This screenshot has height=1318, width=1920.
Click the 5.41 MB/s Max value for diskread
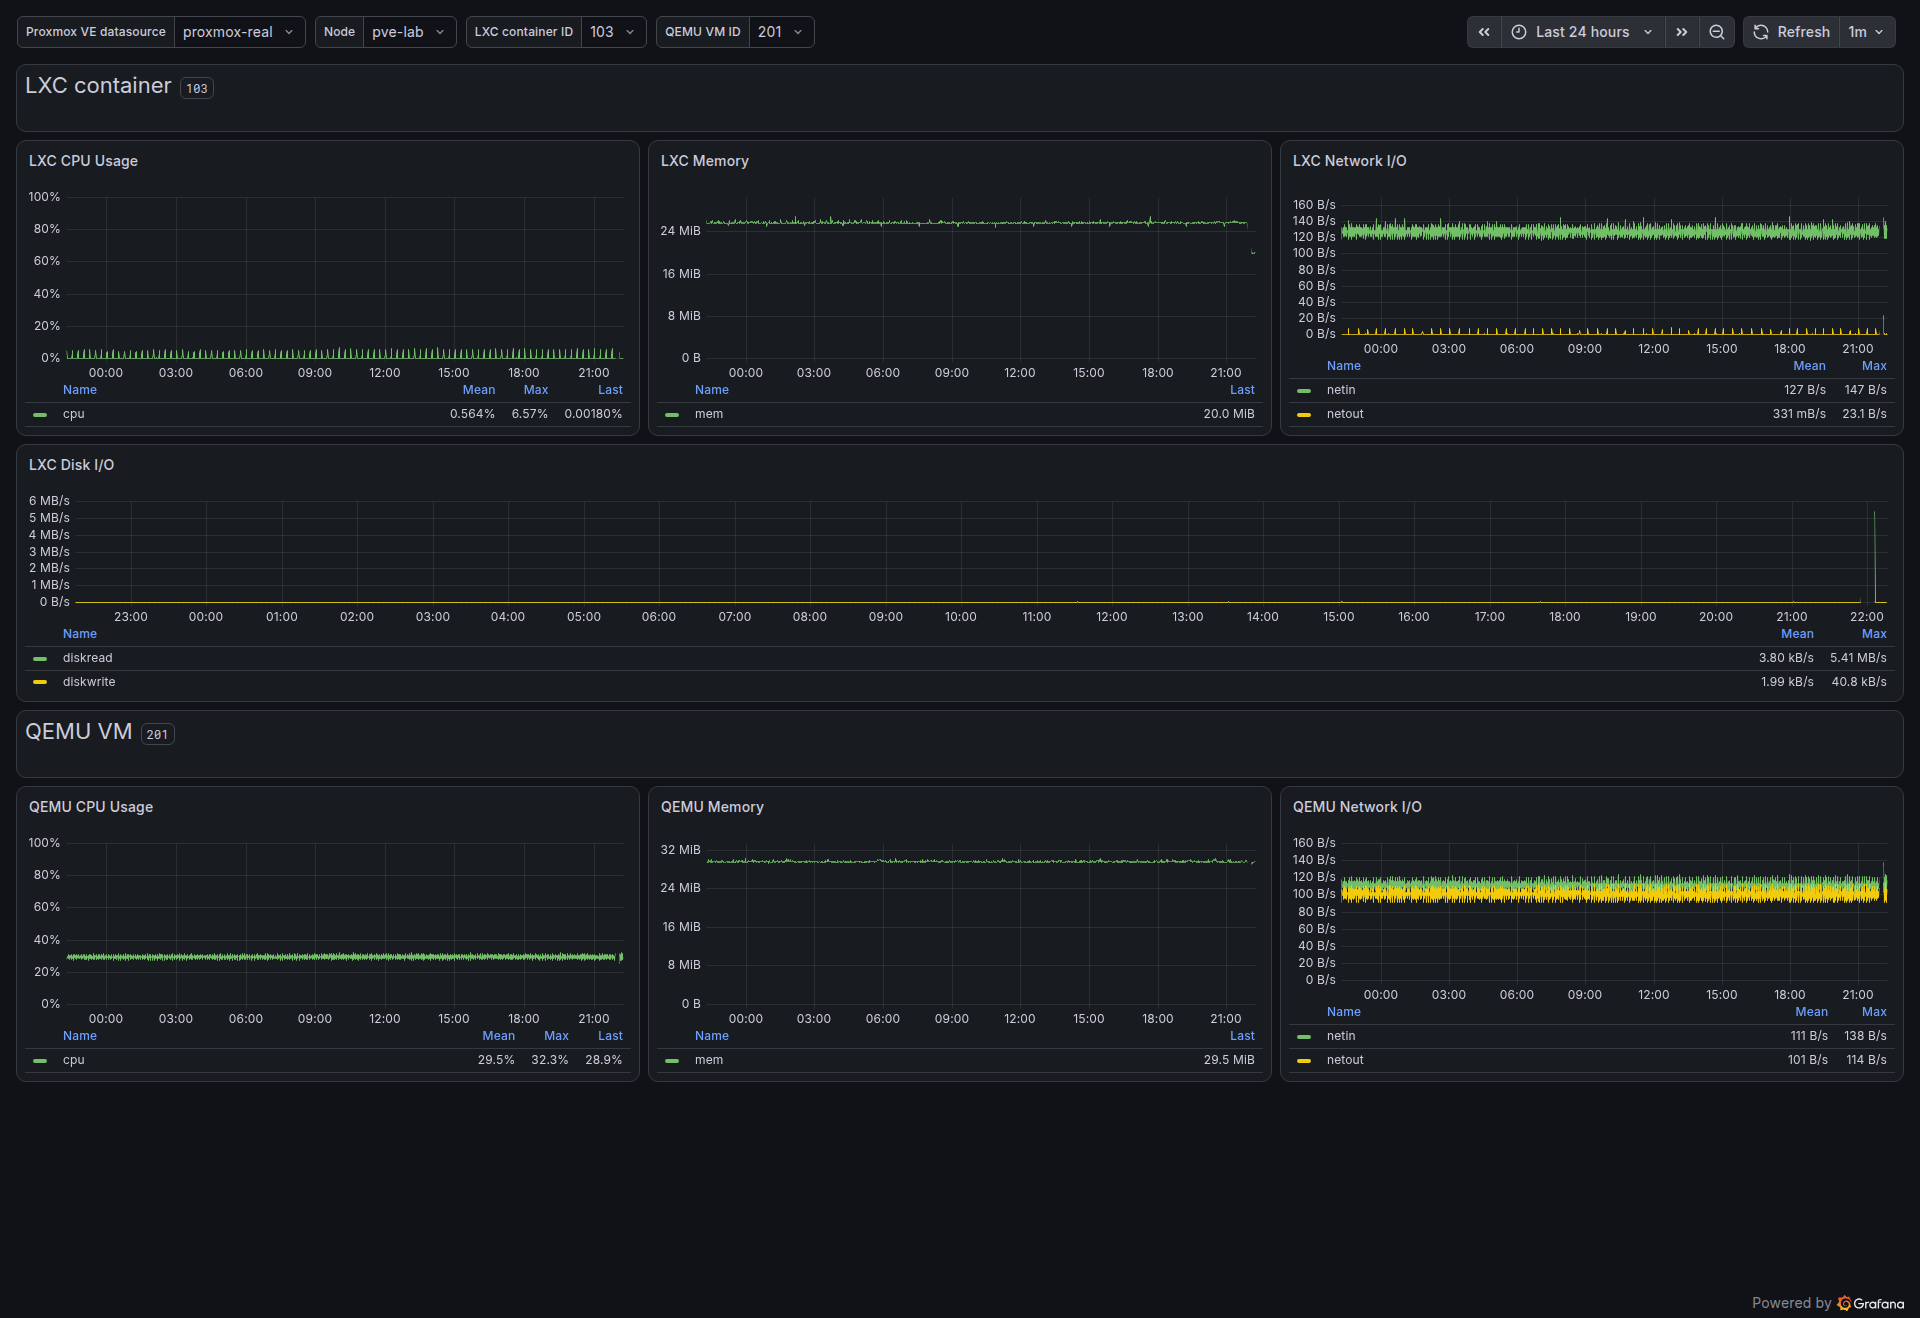tap(1858, 658)
